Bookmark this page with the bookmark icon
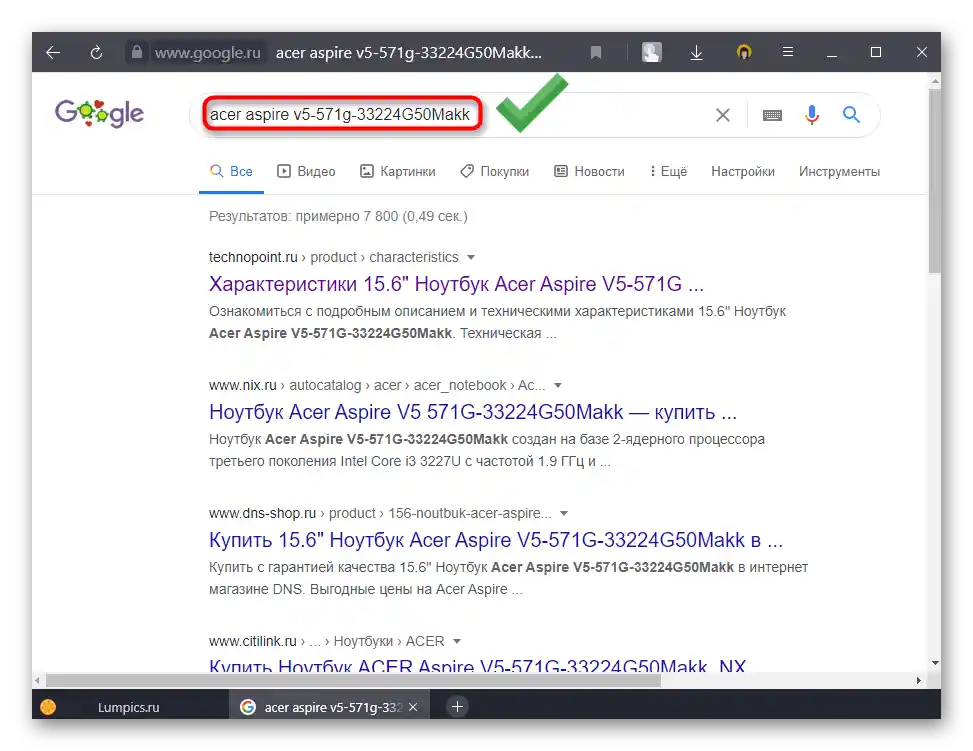Screen dimensions: 973x751 pos(596,53)
